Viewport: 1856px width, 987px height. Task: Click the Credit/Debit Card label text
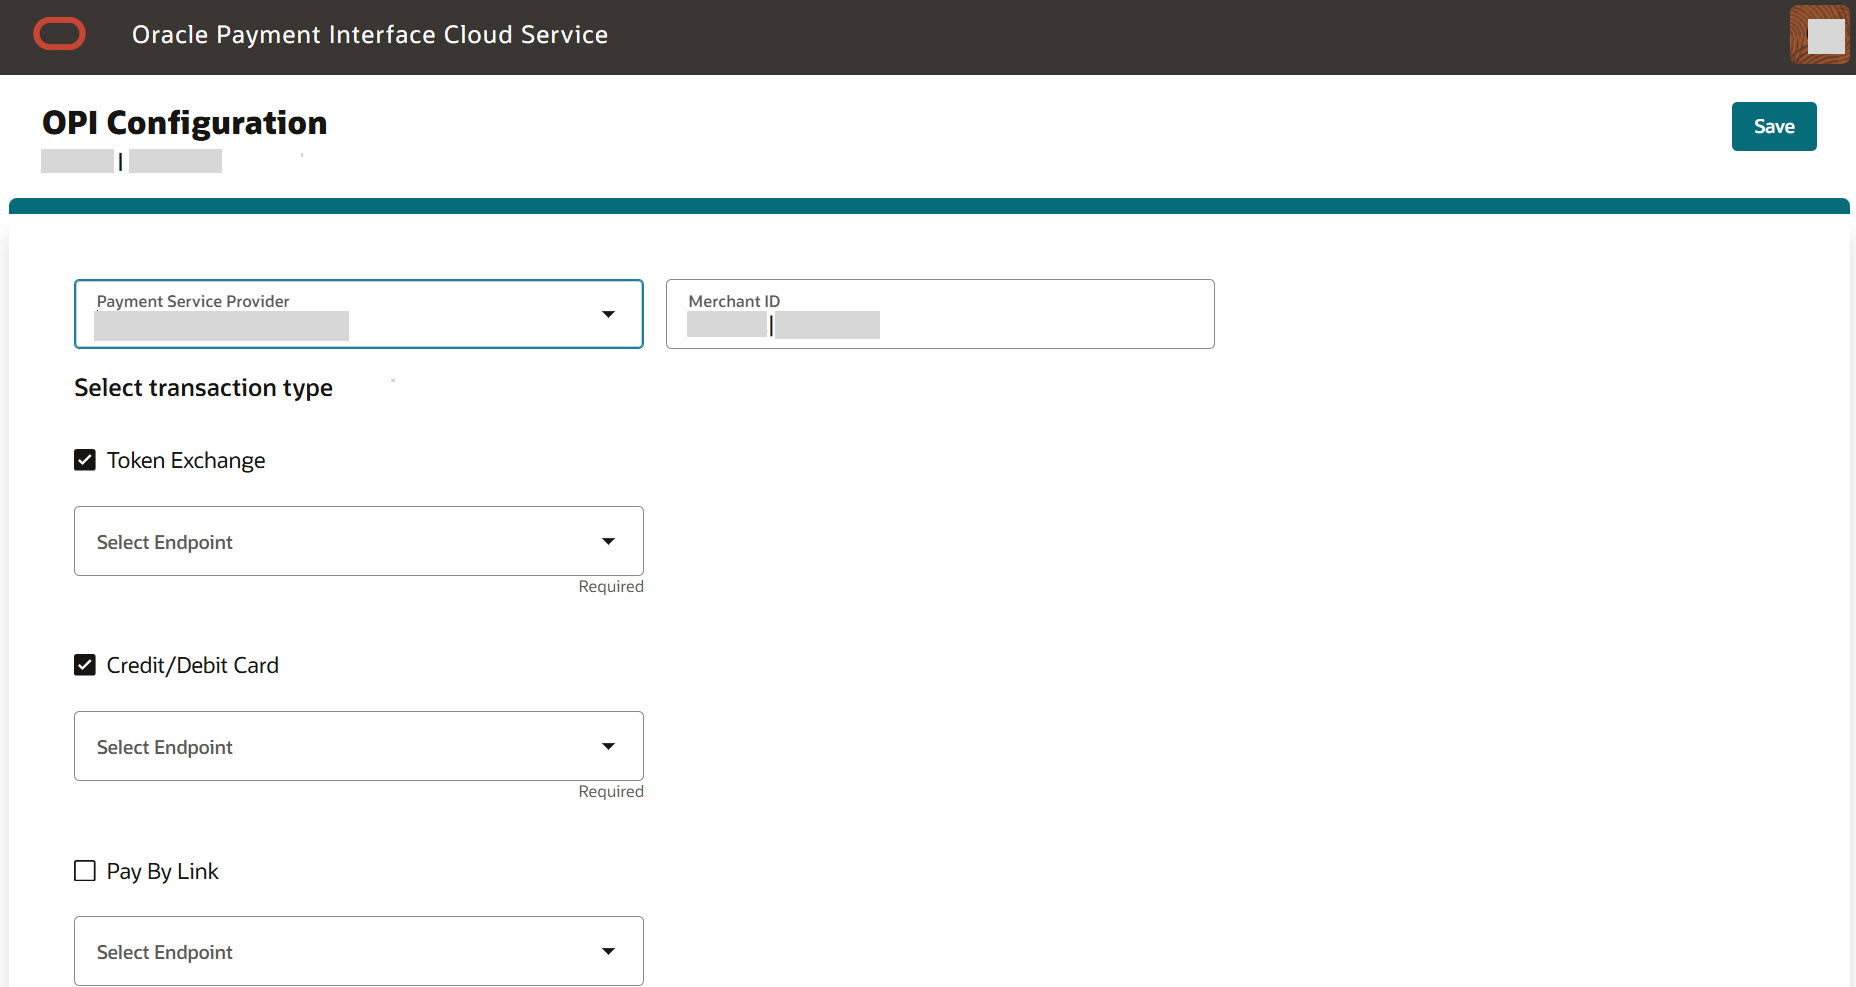click(193, 665)
